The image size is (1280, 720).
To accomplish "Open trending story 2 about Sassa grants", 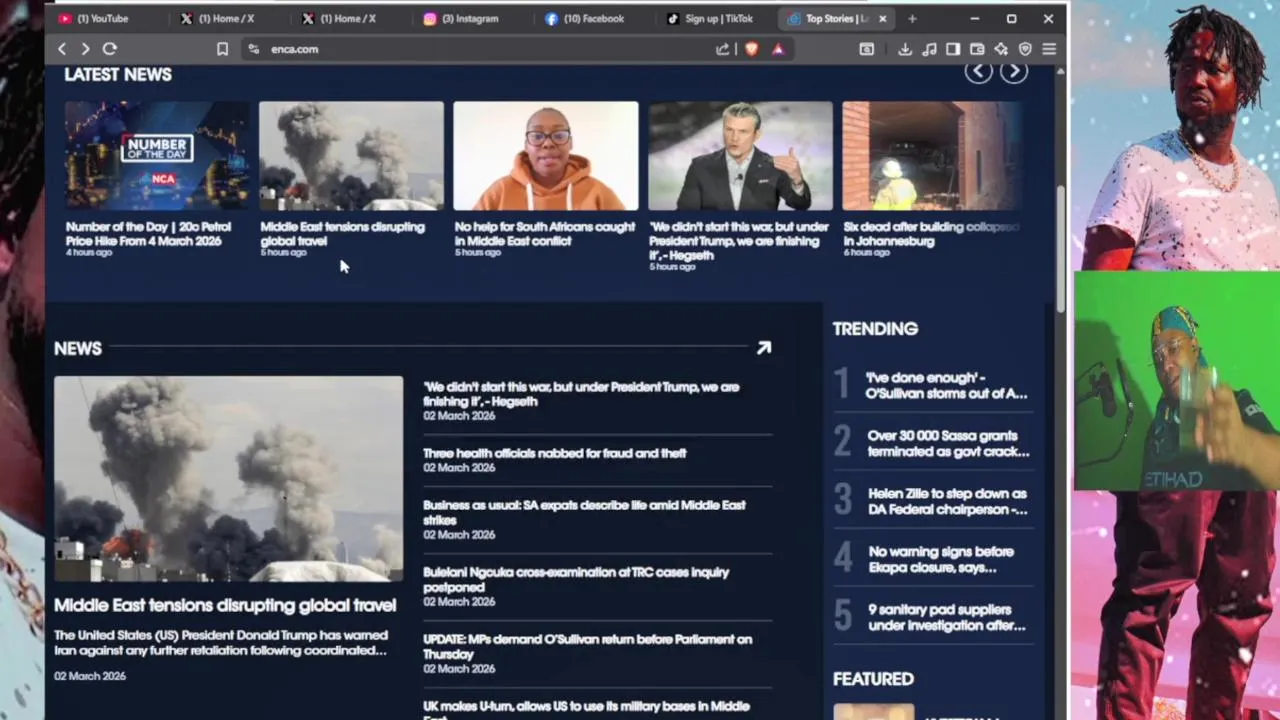I will (948, 443).
